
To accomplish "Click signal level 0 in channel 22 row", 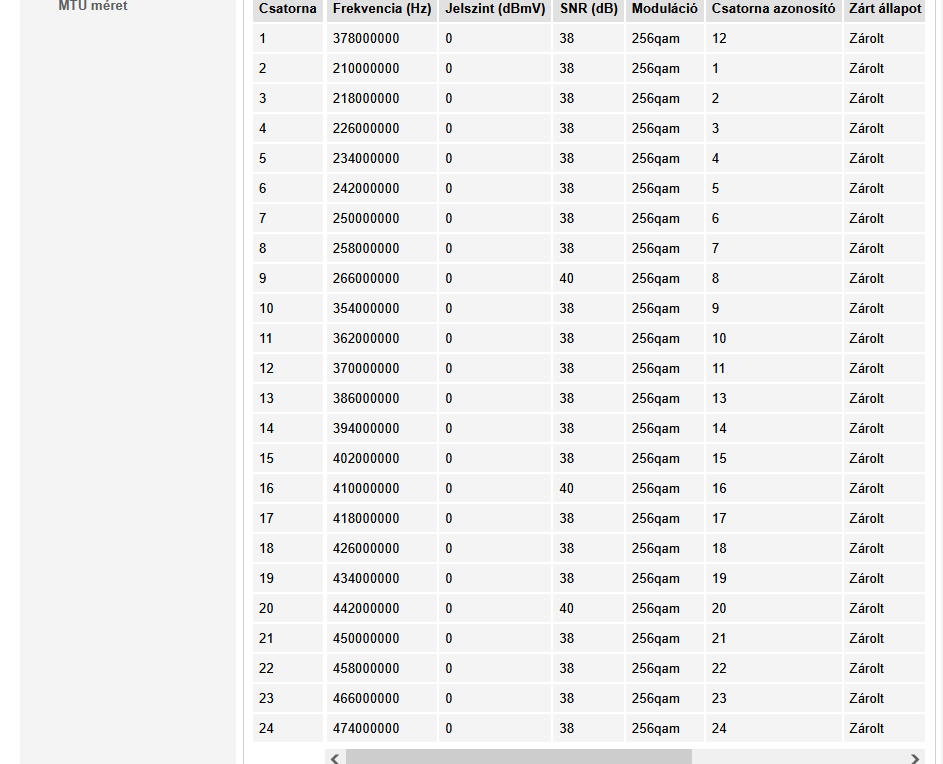I will pos(449,668).
